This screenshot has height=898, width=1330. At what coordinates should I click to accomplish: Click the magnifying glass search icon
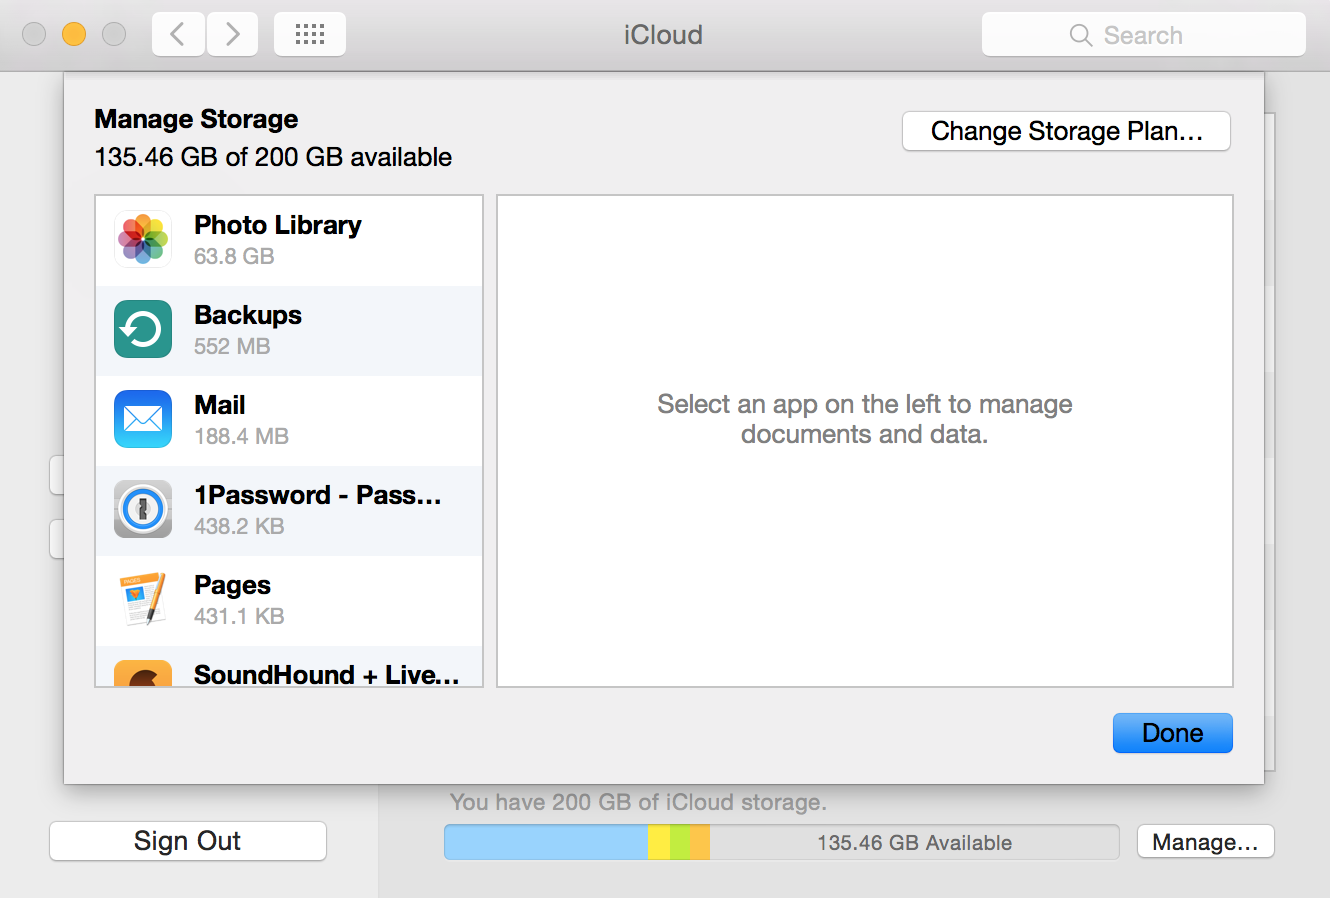[1081, 35]
